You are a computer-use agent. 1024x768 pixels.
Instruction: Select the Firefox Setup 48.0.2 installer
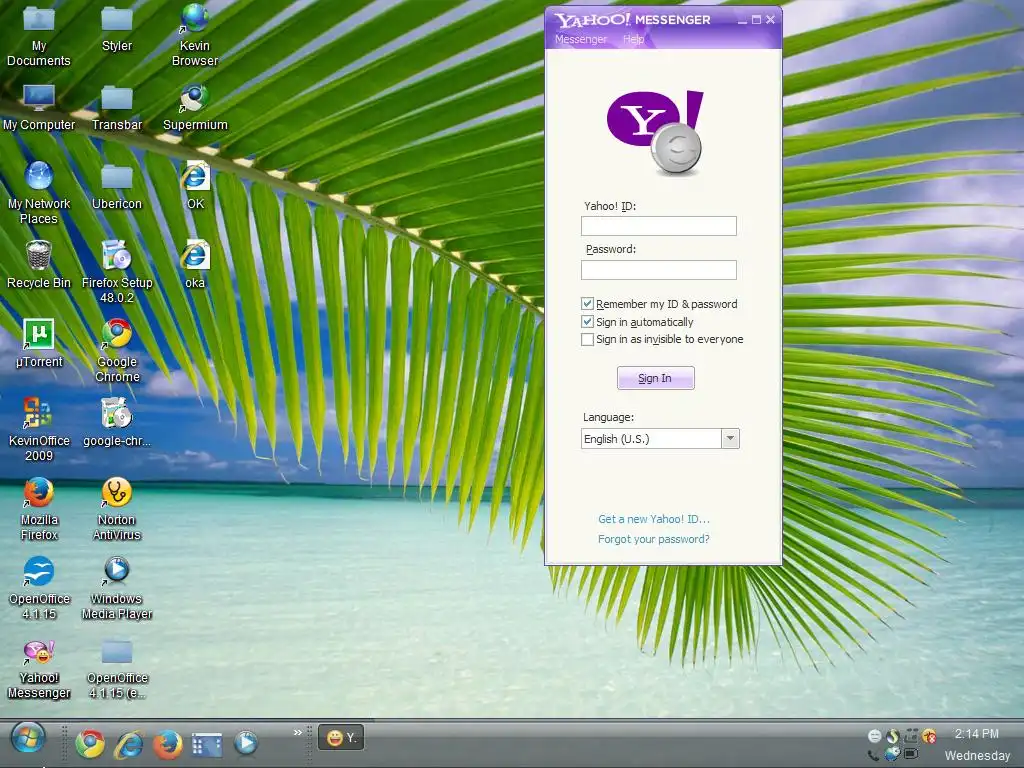pos(117,272)
